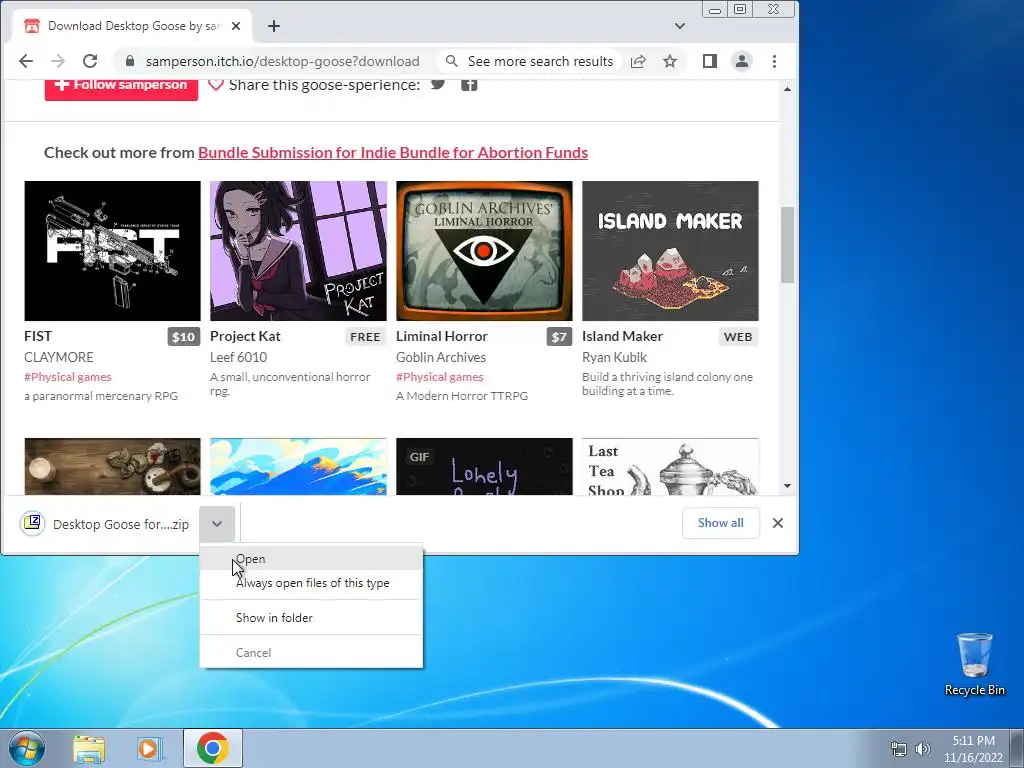
Task: Close the downloads bar
Action: (x=778, y=523)
